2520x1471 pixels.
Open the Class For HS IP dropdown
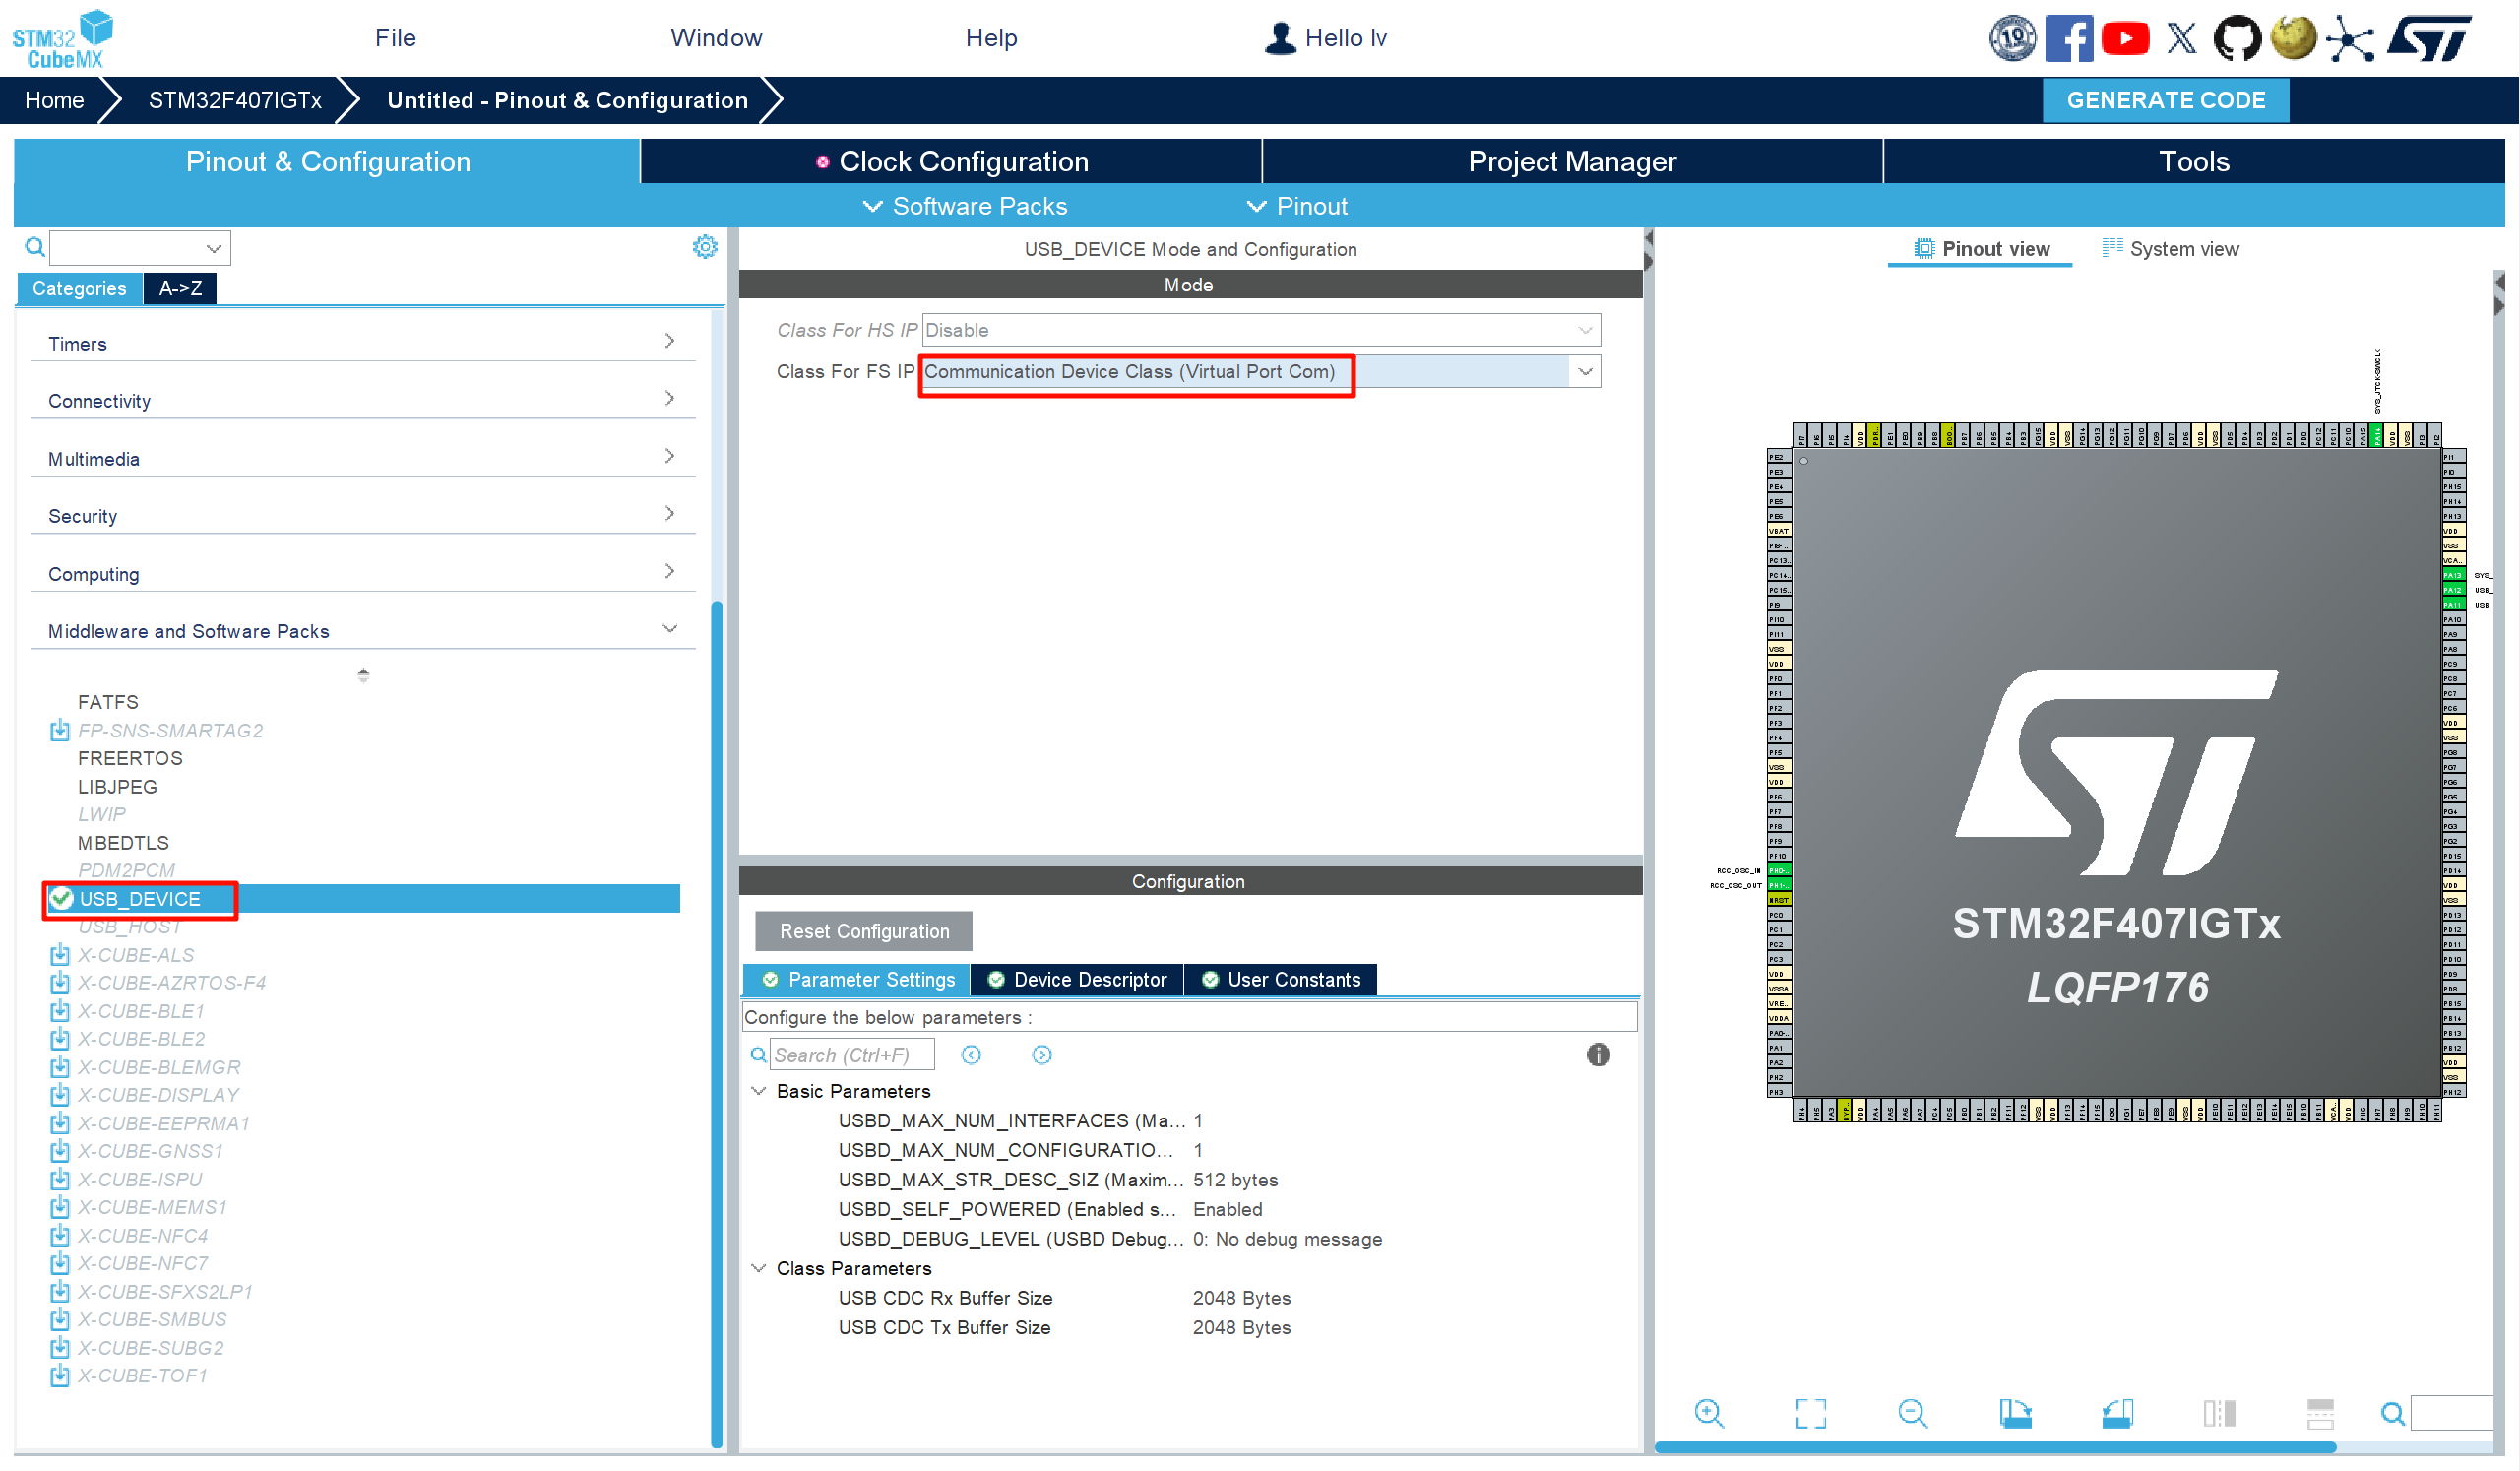click(1585, 330)
